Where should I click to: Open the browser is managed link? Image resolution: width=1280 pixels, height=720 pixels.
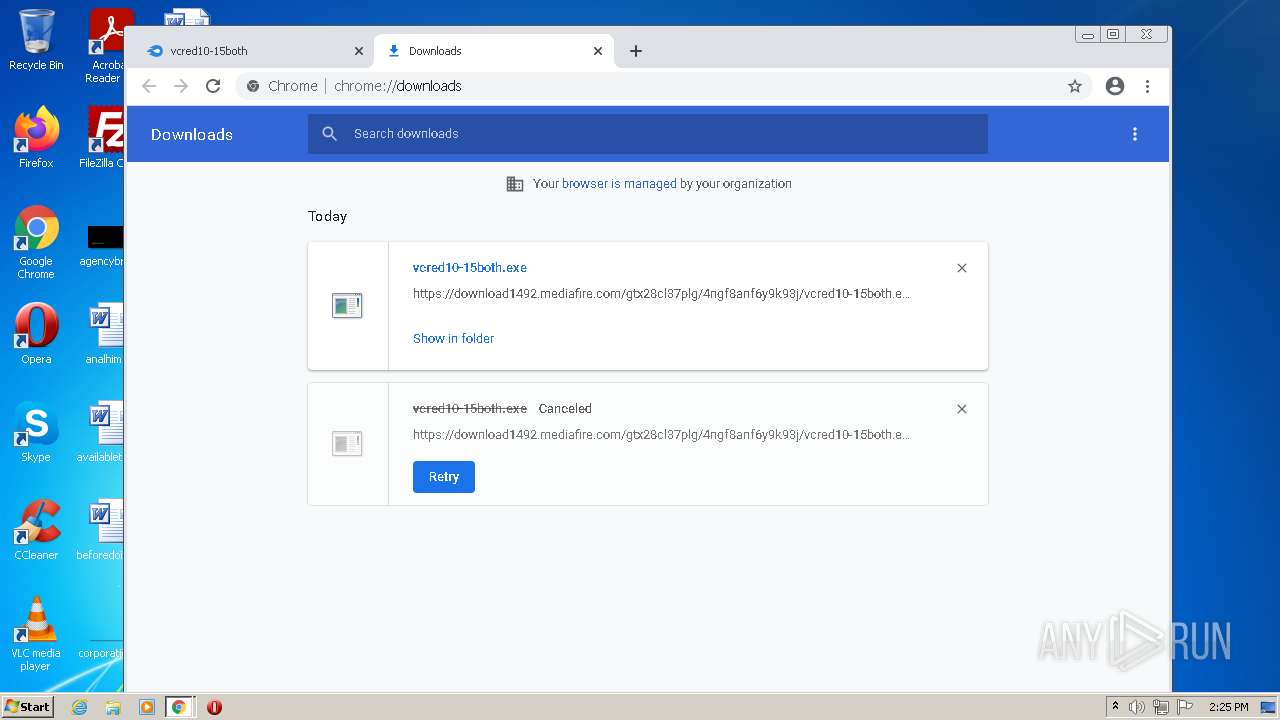[x=619, y=184]
